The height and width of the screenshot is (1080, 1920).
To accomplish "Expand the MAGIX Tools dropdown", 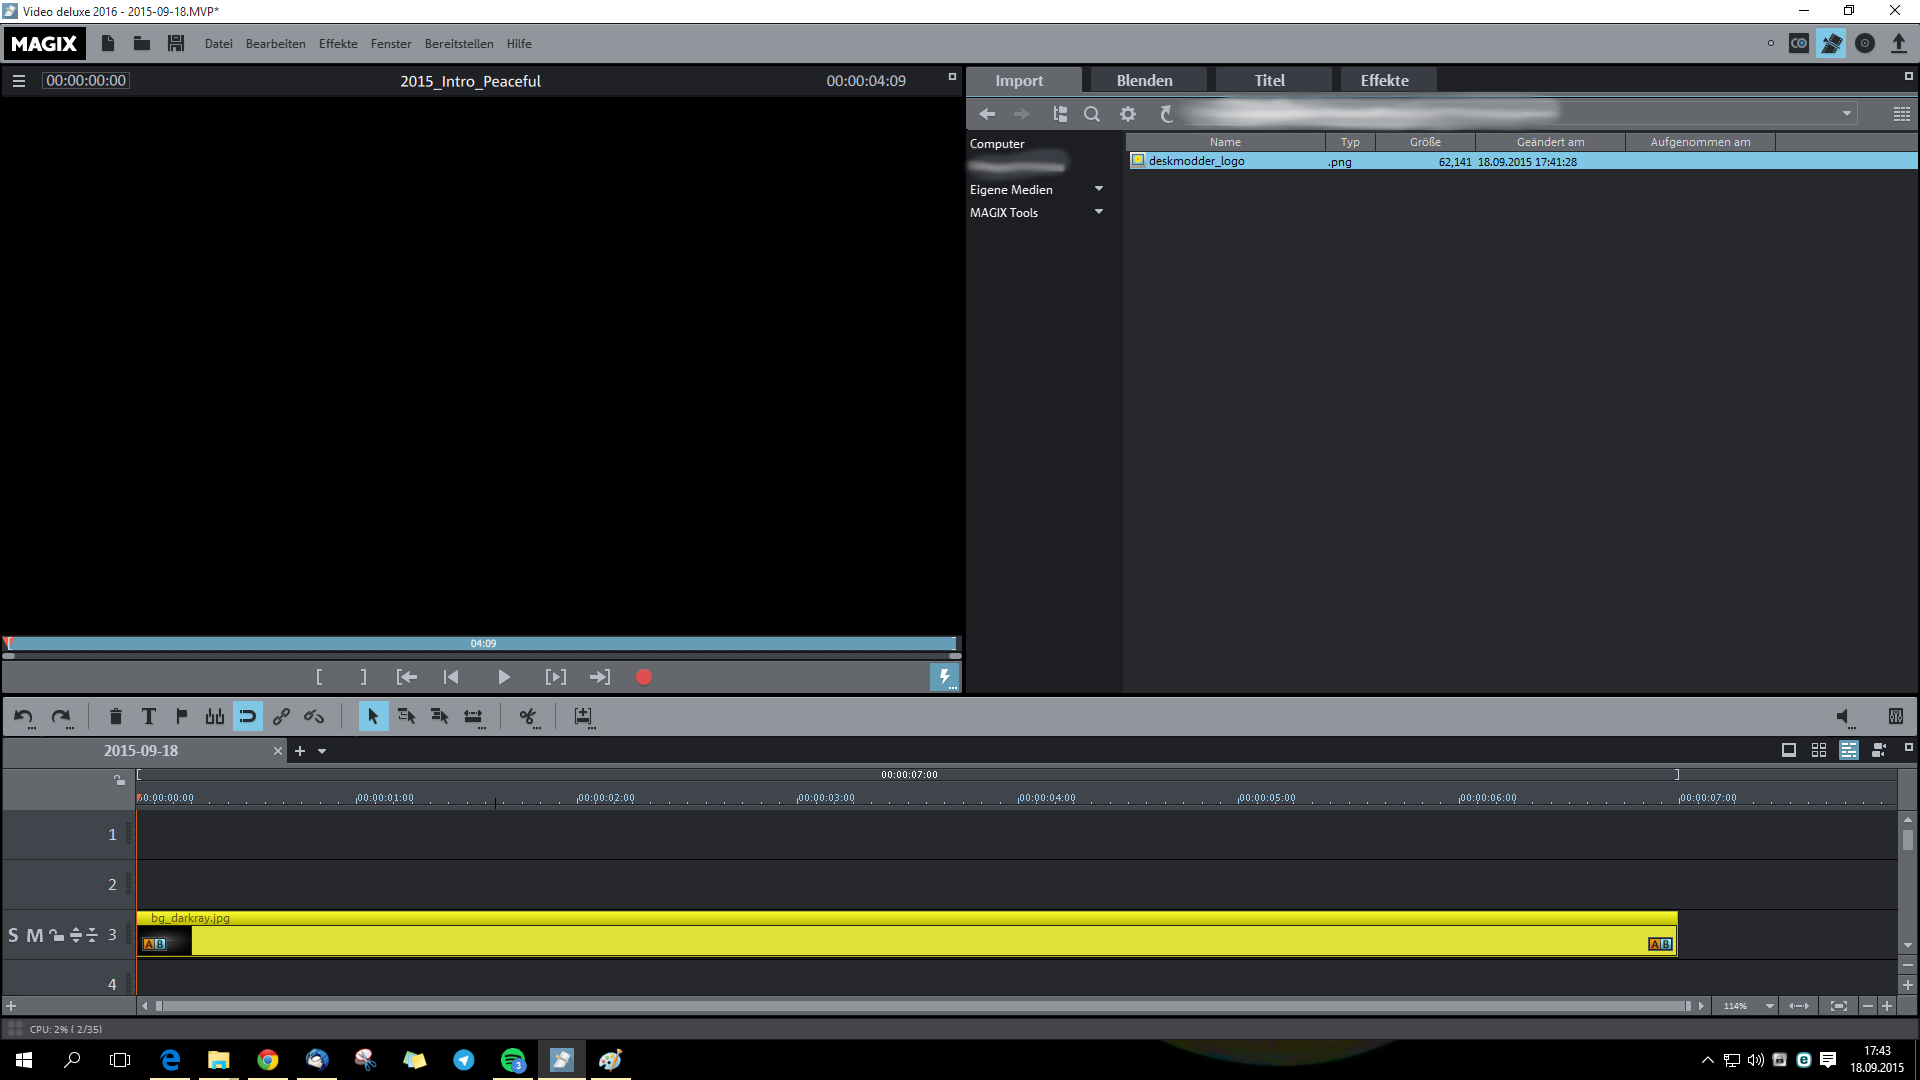I will point(1099,212).
